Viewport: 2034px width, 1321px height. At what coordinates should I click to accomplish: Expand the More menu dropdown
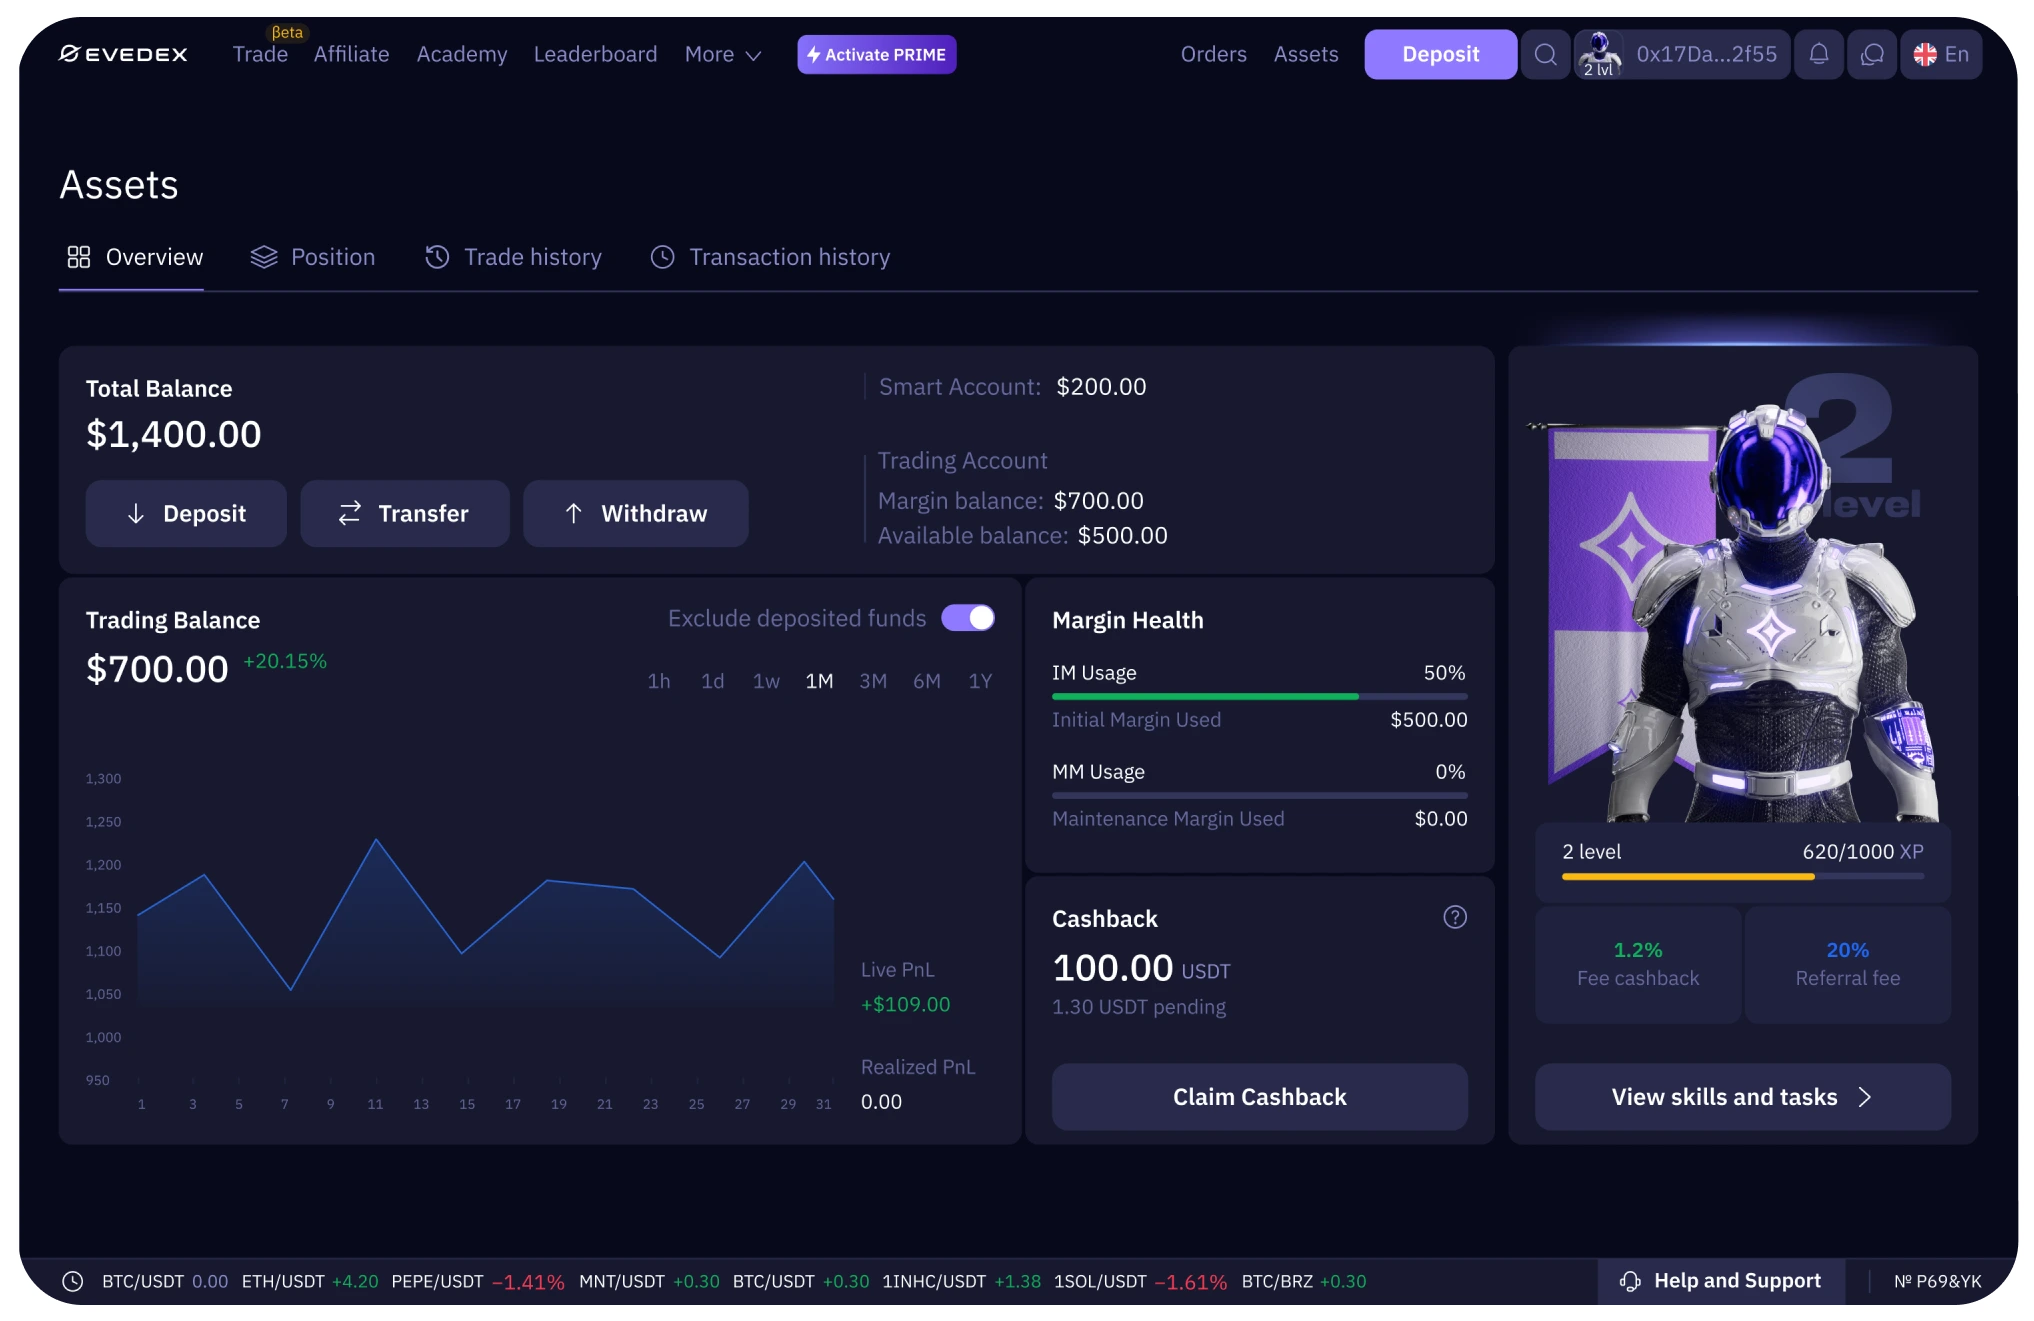pyautogui.click(x=723, y=54)
